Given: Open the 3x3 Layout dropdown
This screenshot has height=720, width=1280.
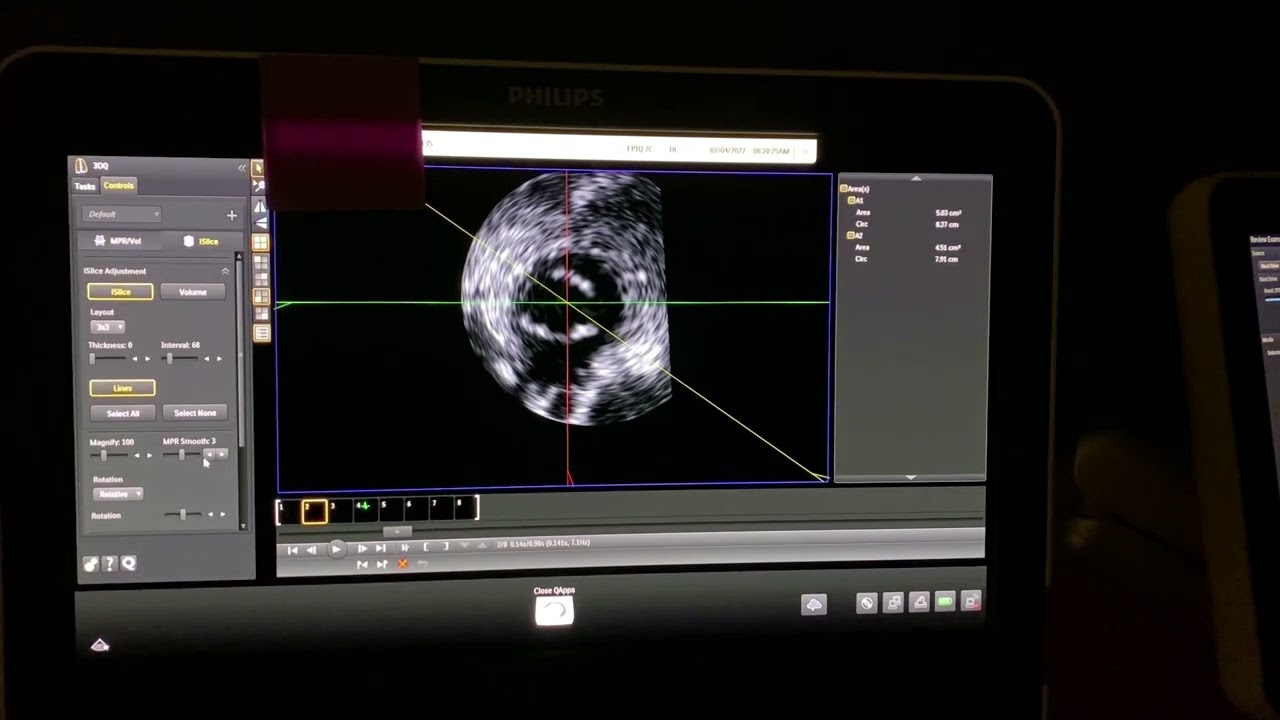Looking at the screenshot, I should pos(107,327).
